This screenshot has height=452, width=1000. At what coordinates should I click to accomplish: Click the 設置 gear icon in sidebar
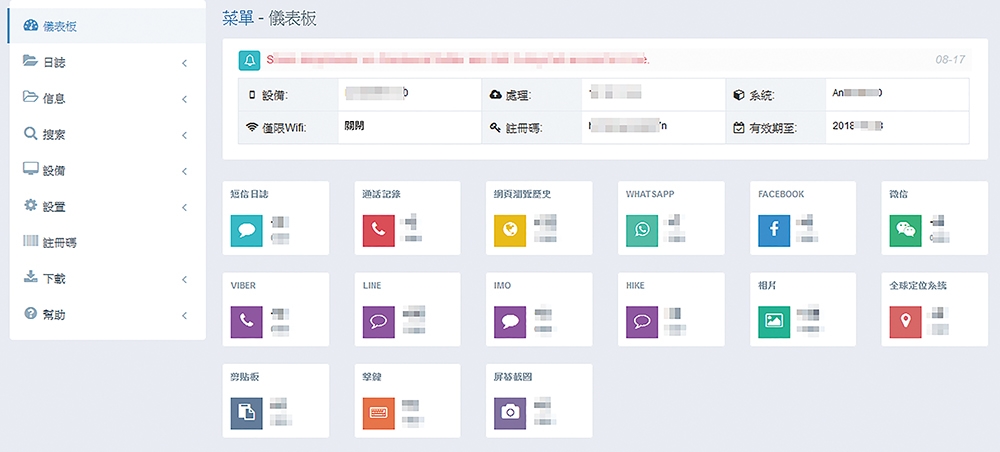[x=31, y=205]
